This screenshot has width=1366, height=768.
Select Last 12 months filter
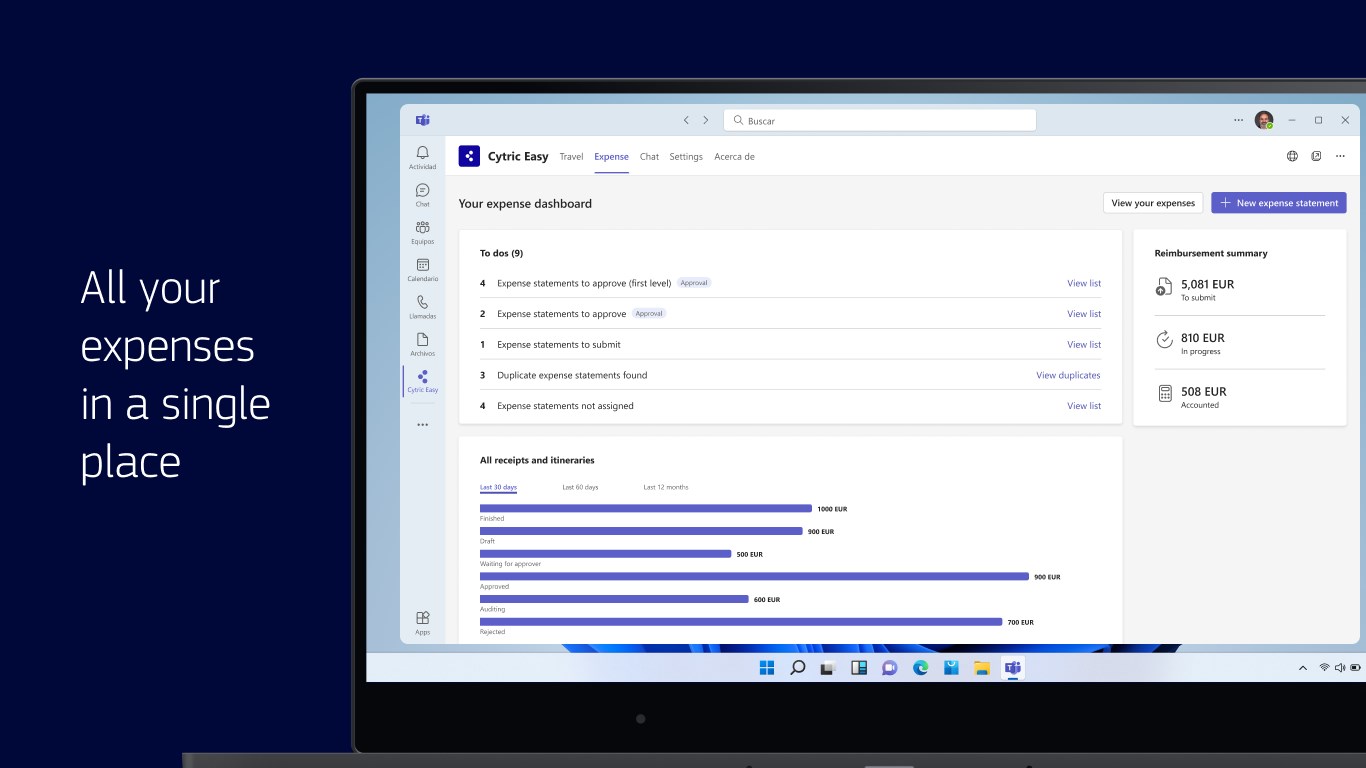(x=666, y=487)
